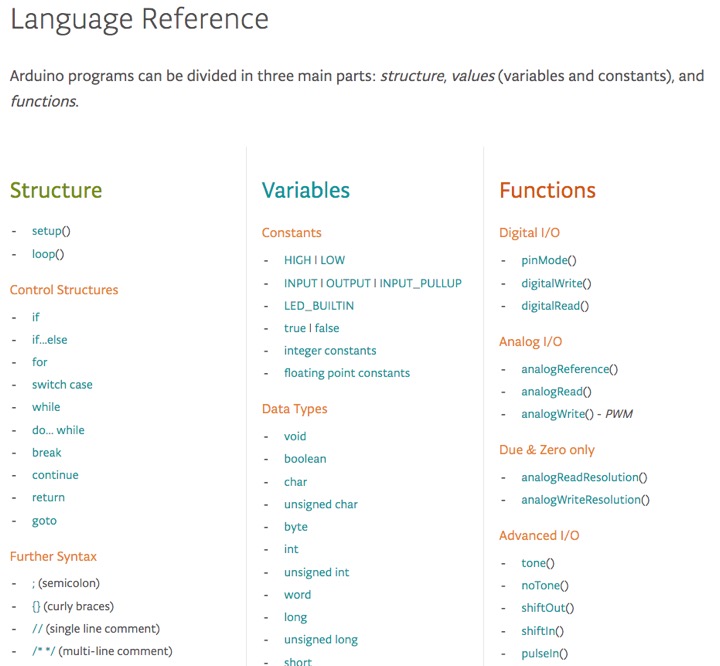Open the floating point constants link
Image resolution: width=720 pixels, height=666 pixels.
[x=347, y=373]
